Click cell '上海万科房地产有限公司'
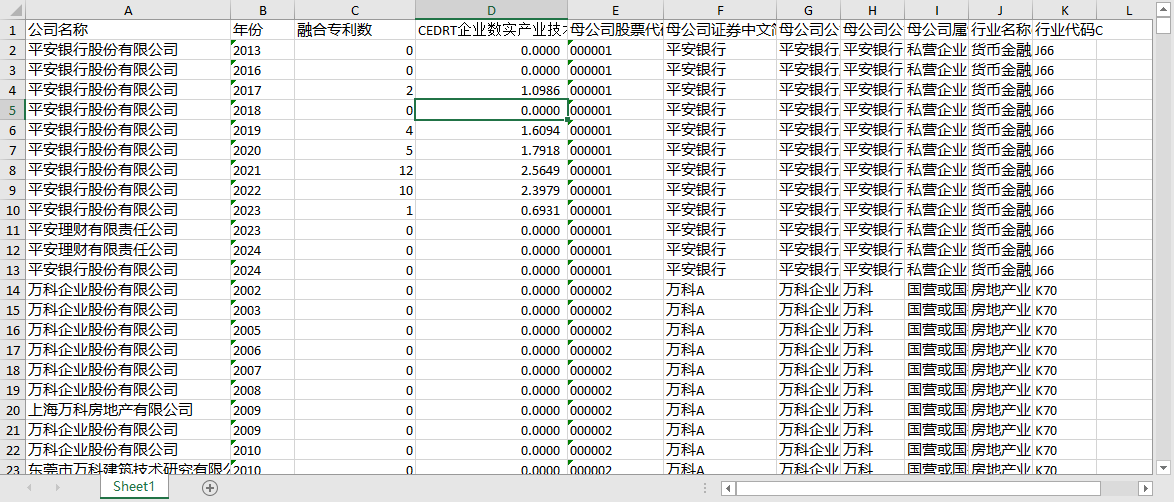The image size is (1174, 502). tap(128, 410)
